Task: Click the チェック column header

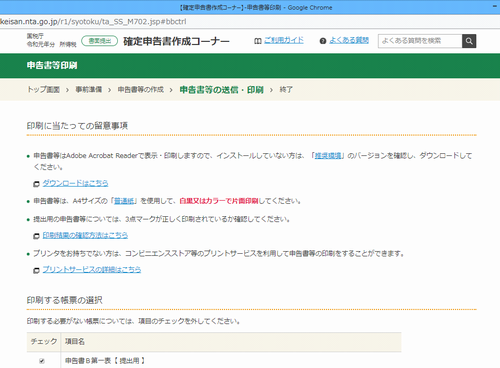Action: [44, 341]
